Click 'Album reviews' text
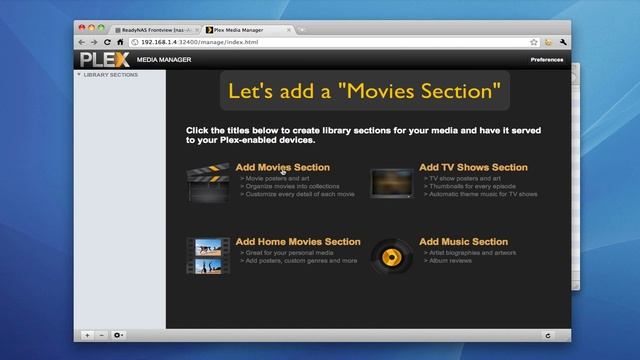 (x=450, y=260)
